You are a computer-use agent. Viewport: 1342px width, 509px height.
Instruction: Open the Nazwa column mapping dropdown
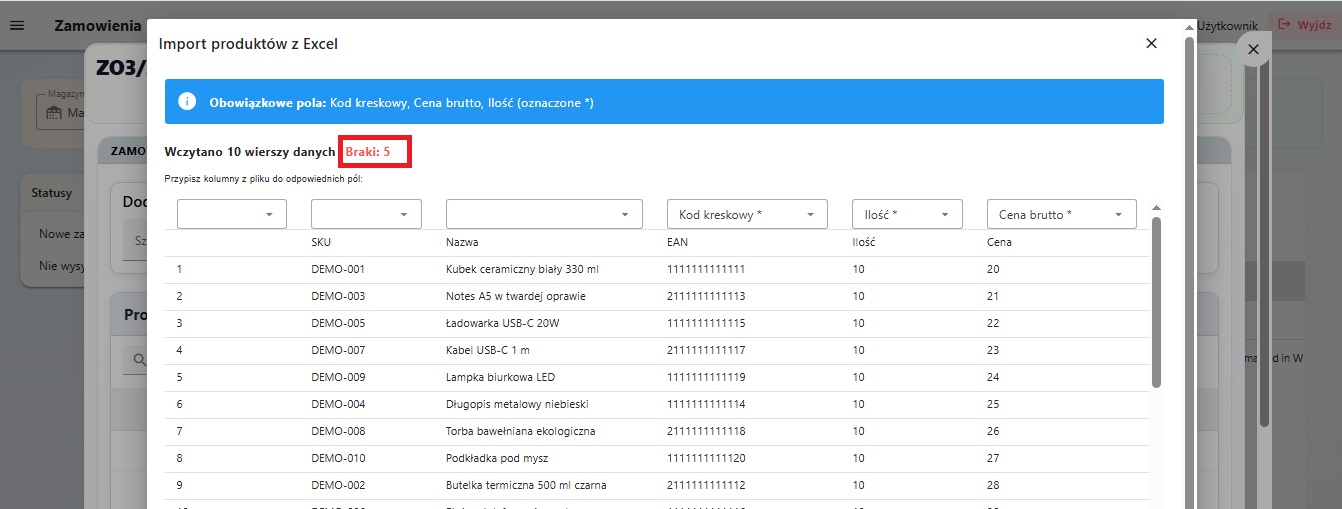point(544,214)
